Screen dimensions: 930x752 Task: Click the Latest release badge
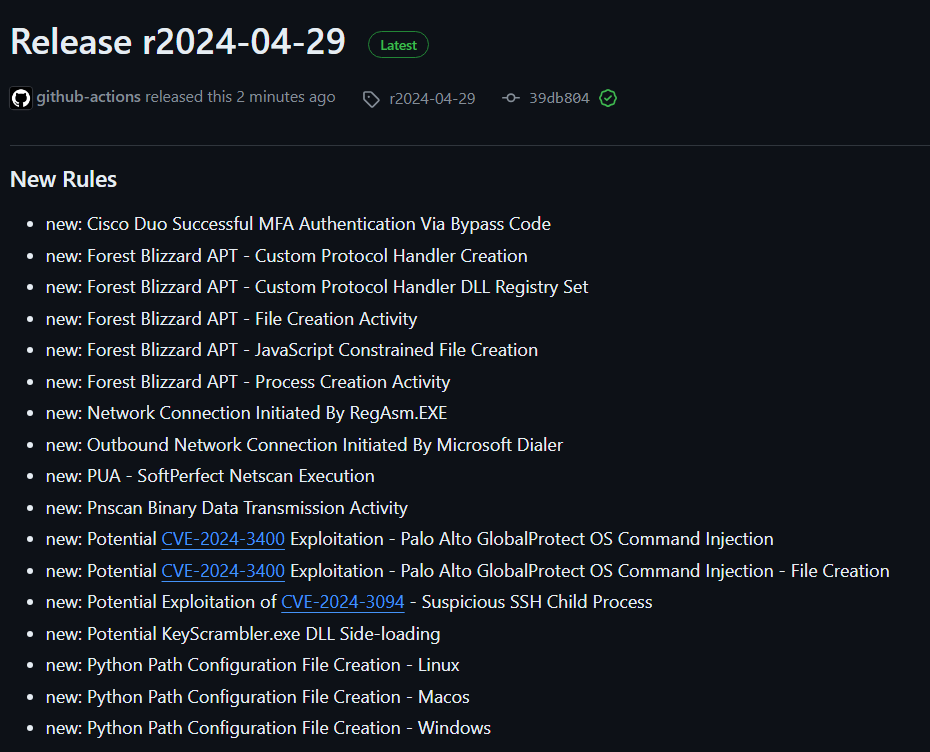398,44
